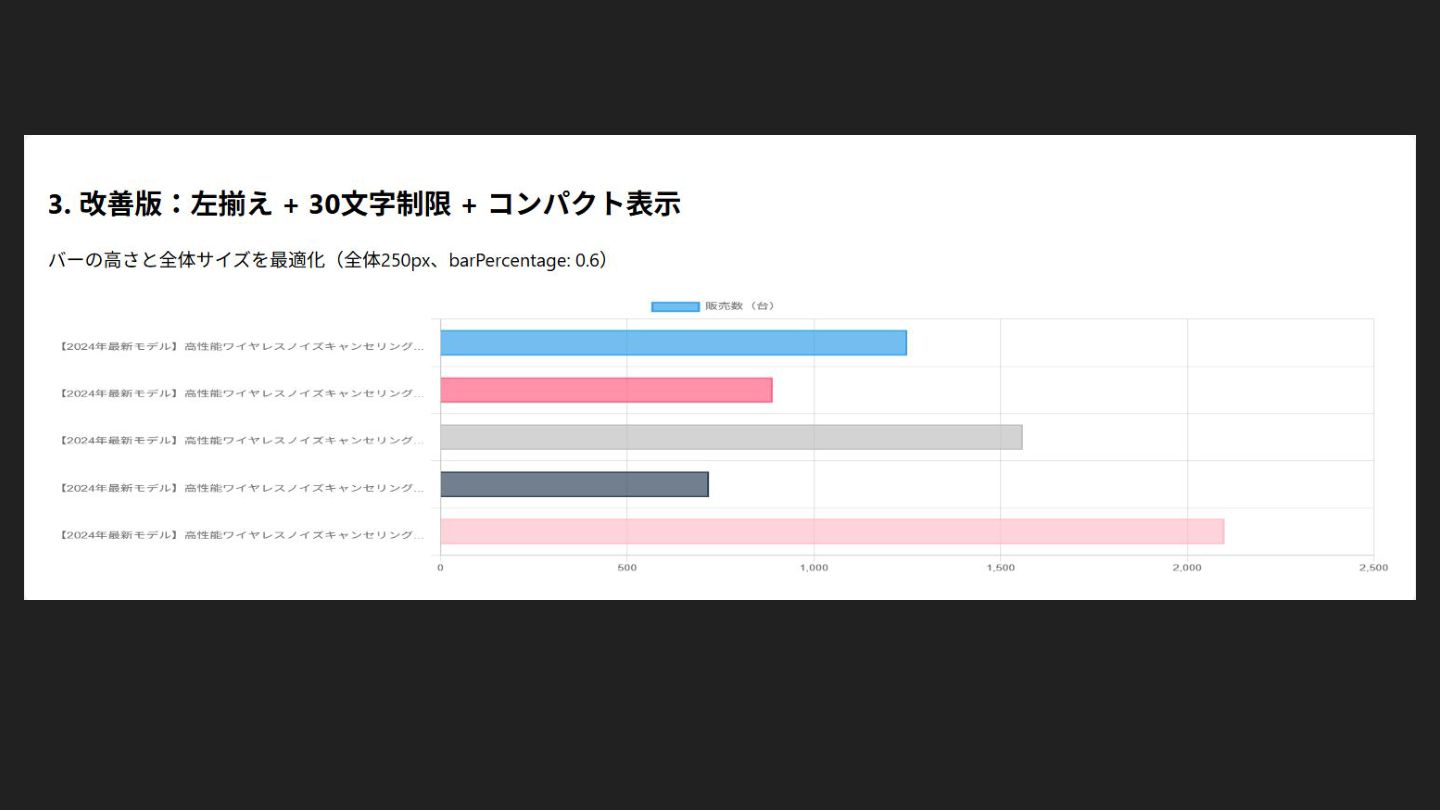Select the dark slate gray bar
The image size is (1440, 810).
pyautogui.click(x=574, y=484)
